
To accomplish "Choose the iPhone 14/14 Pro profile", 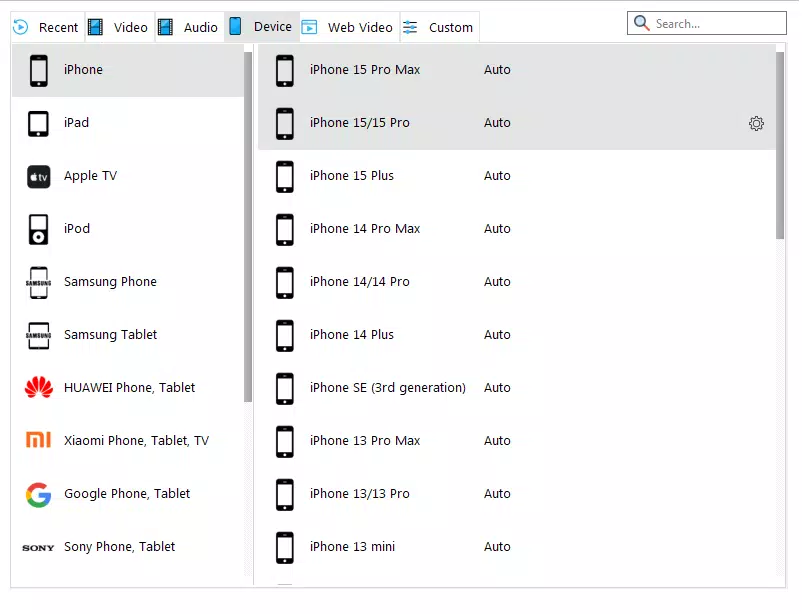I will coord(517,282).
